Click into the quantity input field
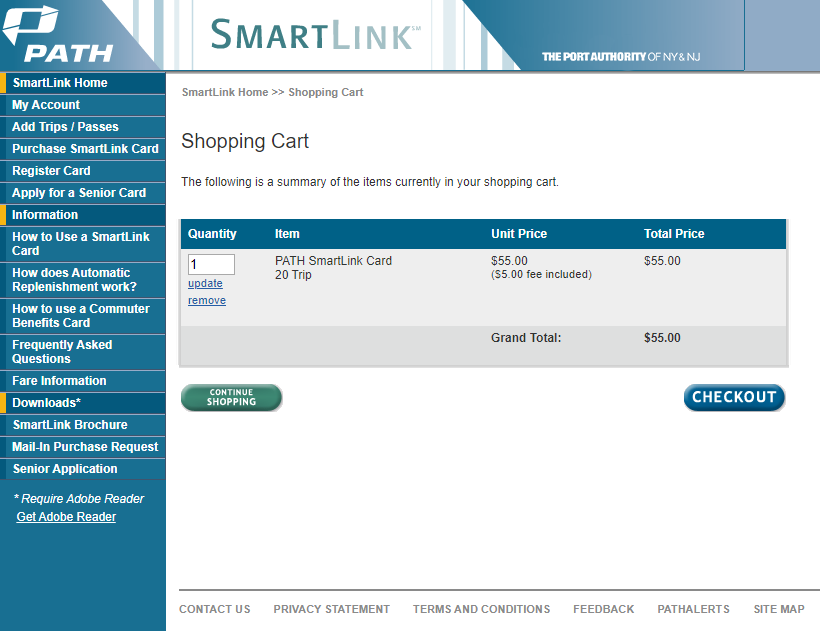This screenshot has width=820, height=631. (x=211, y=264)
